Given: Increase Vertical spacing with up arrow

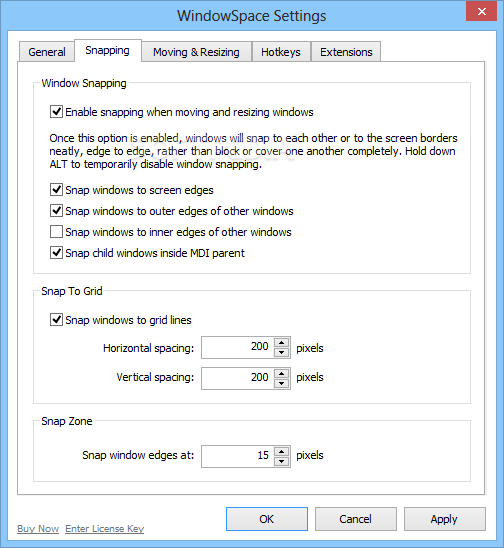Looking at the screenshot, I should tap(282, 373).
